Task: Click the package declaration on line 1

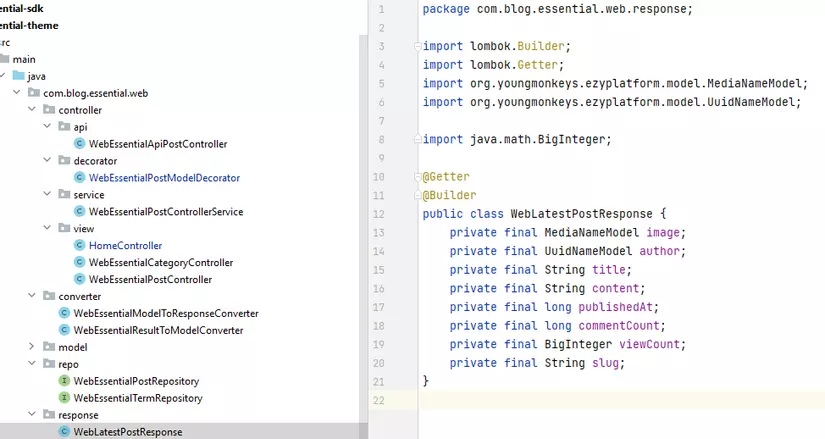Action: click(558, 9)
